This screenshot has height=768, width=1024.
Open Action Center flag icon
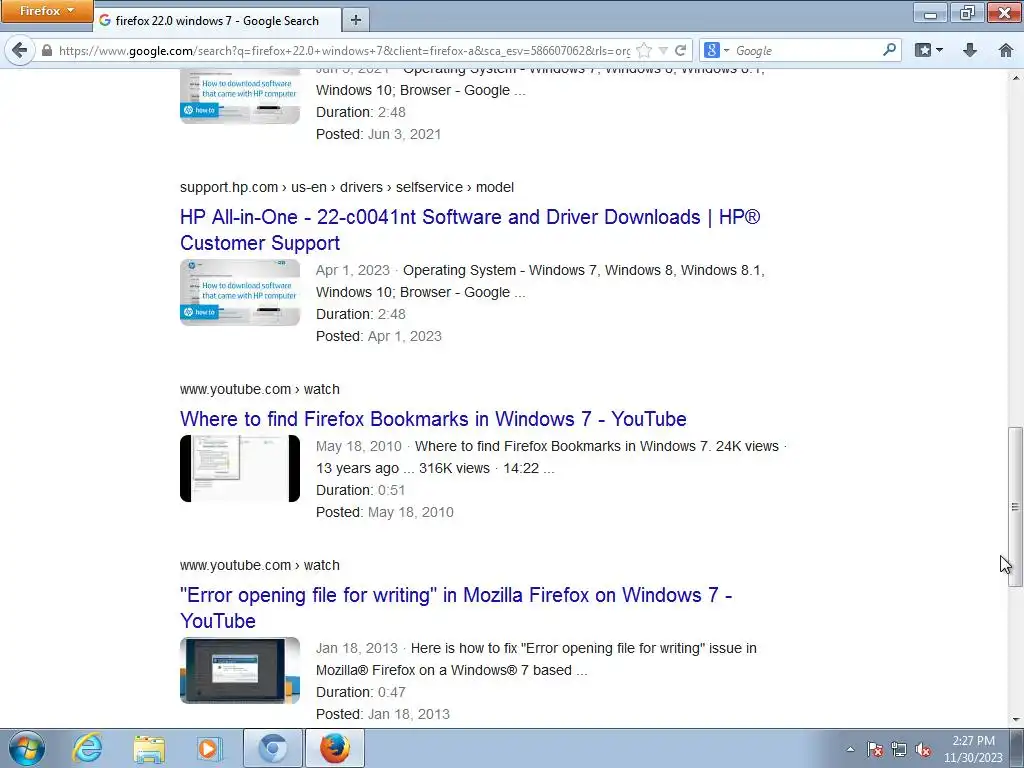click(x=875, y=749)
